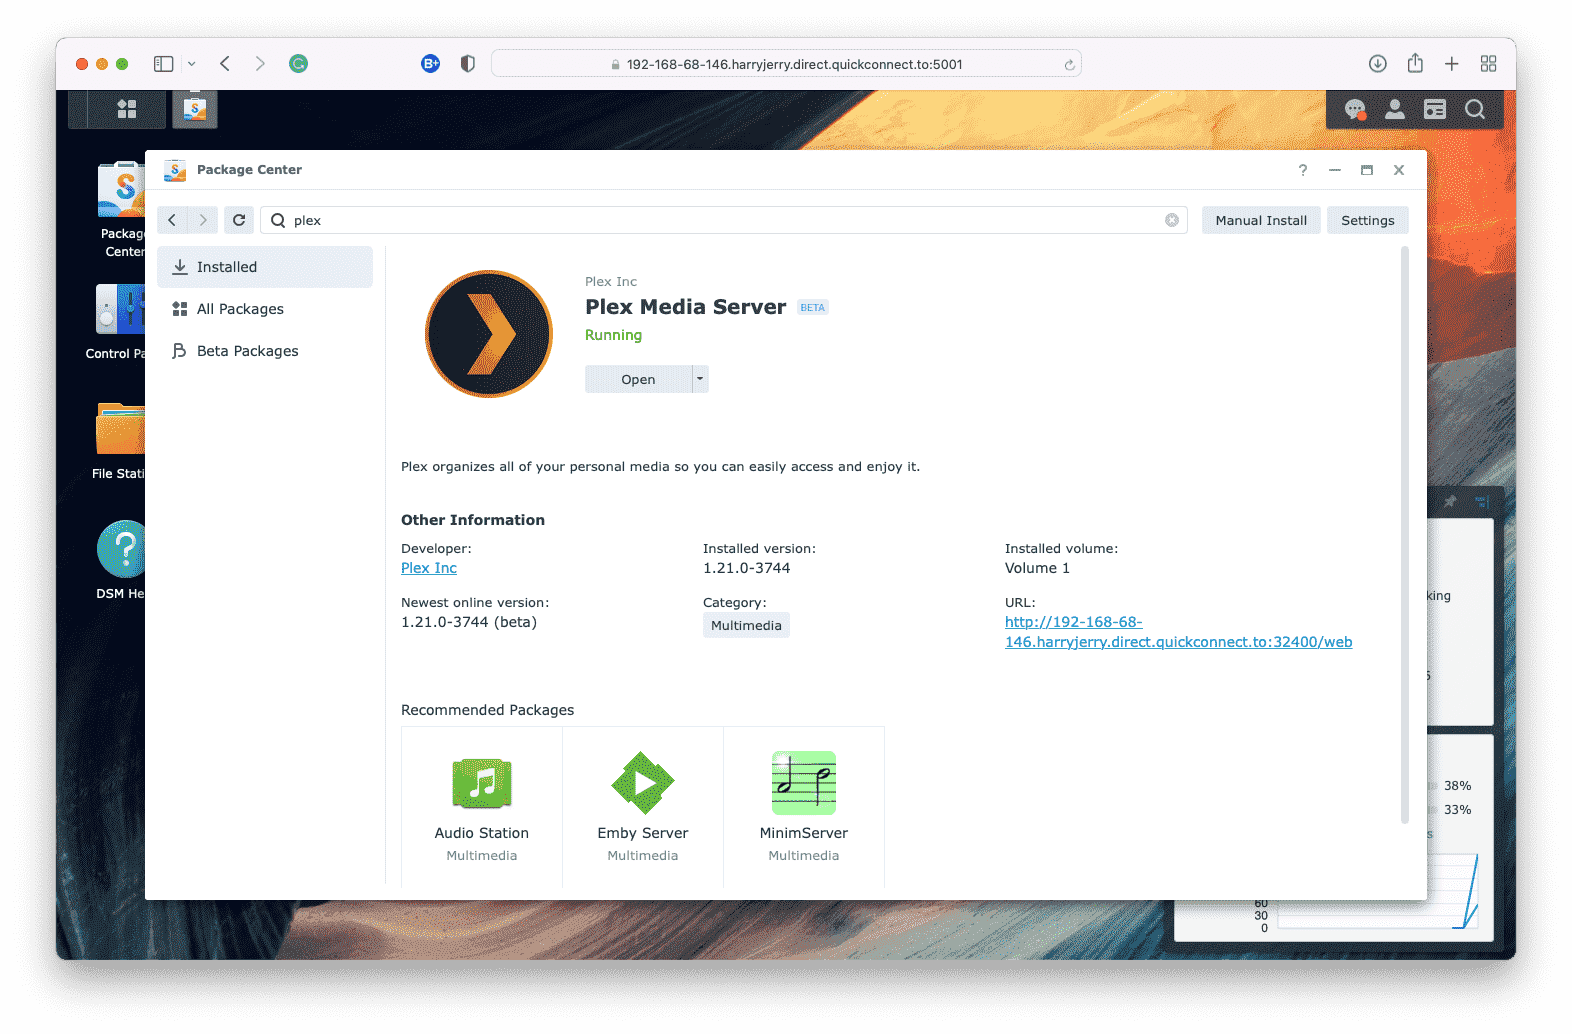Go back in Package Center
This screenshot has height=1034, width=1572.
(172, 220)
